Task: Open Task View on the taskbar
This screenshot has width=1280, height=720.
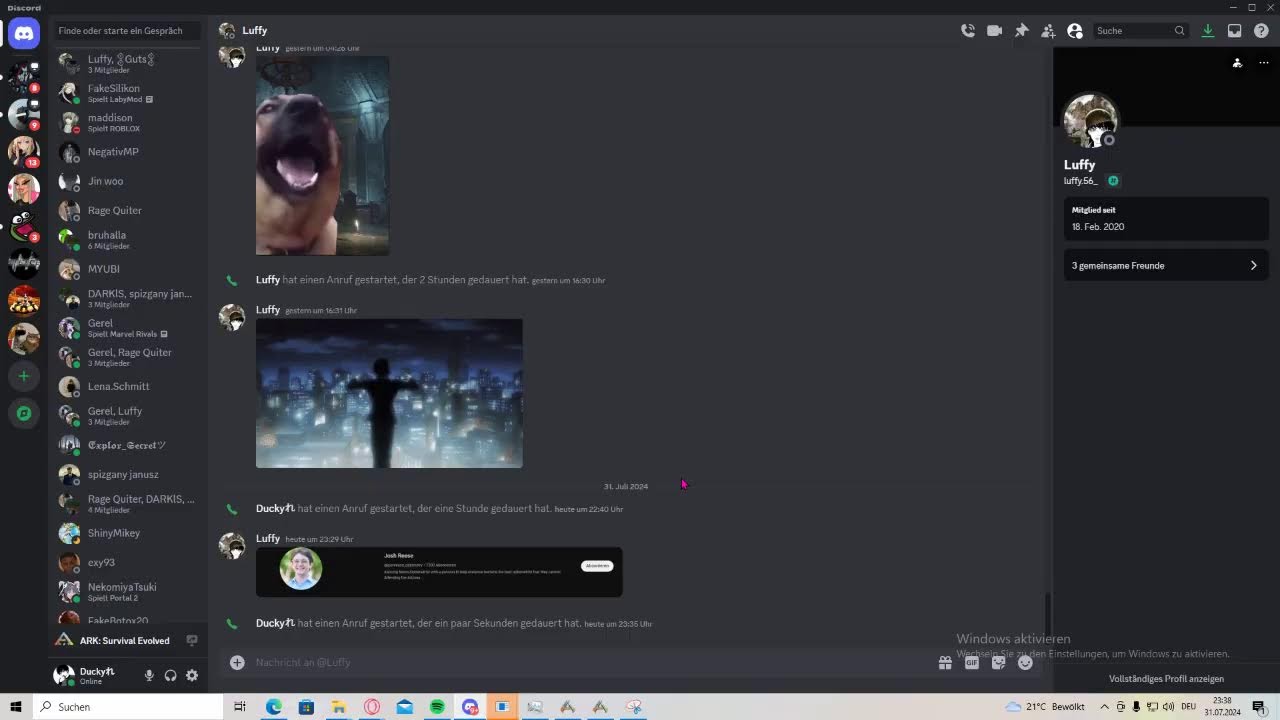Action: pos(240,707)
